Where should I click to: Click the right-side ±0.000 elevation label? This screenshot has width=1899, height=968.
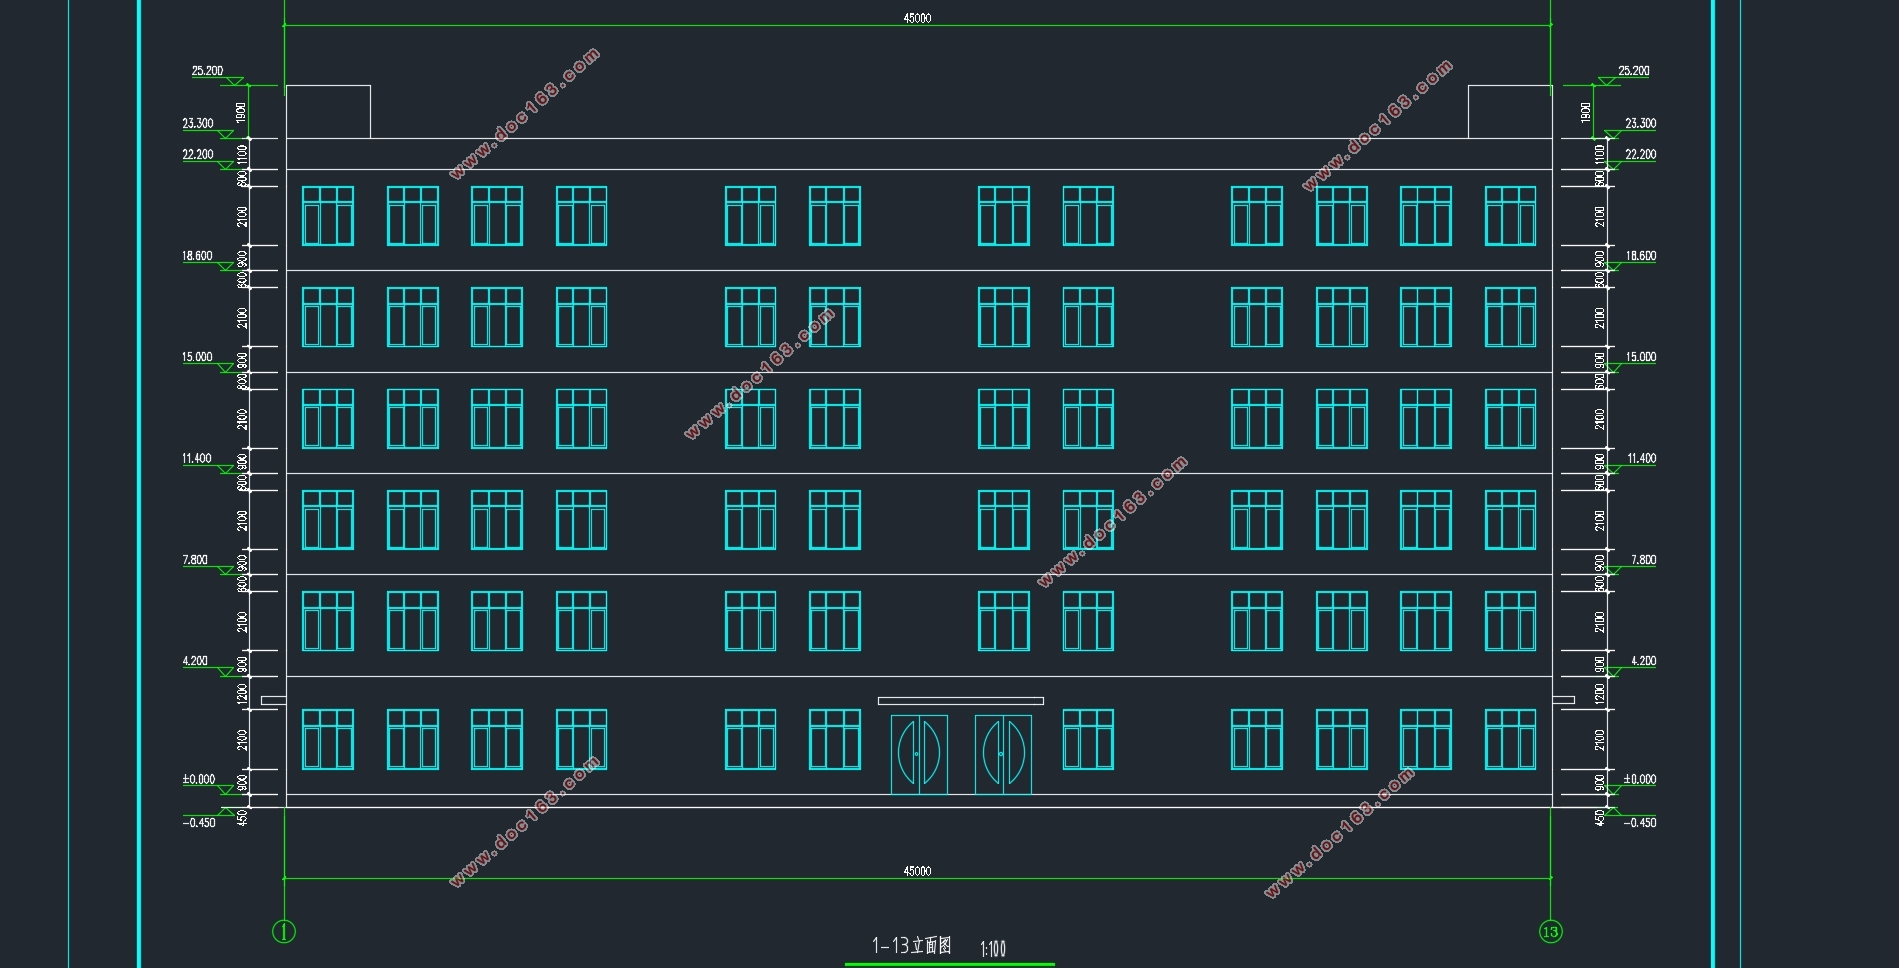(x=1640, y=780)
